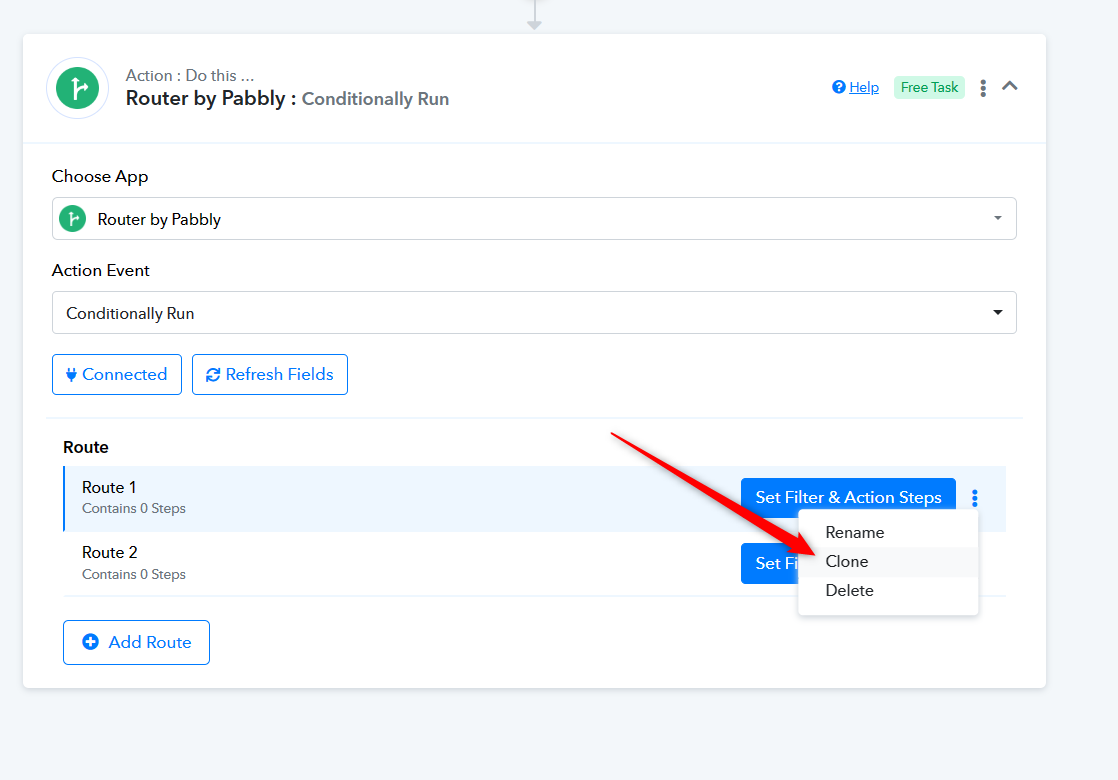Open Route 1 three-dot menu
Image resolution: width=1118 pixels, height=780 pixels.
pyautogui.click(x=975, y=498)
